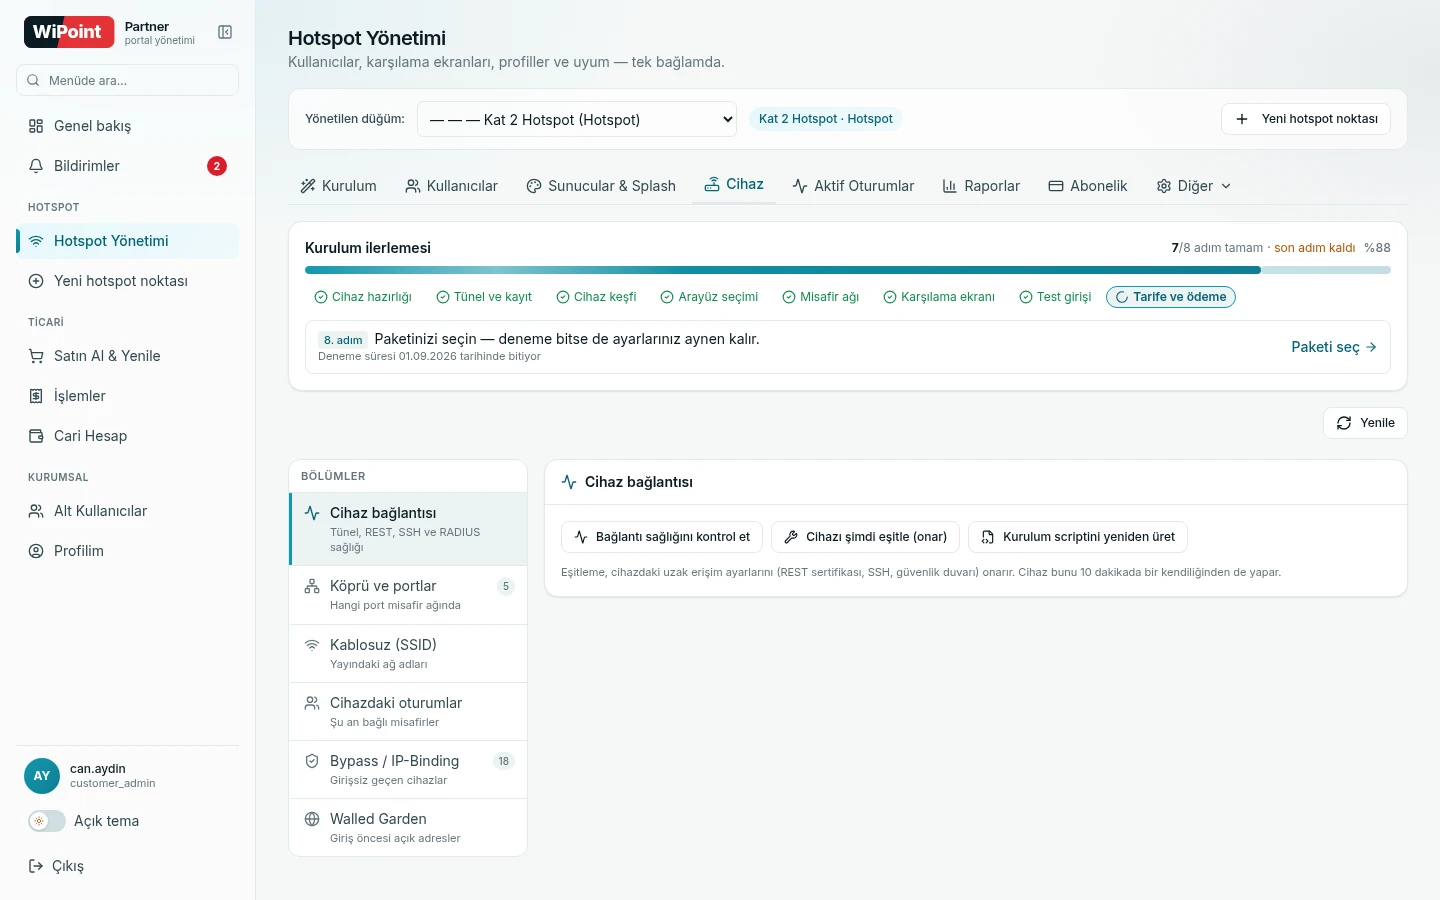The image size is (1440, 900).
Task: Switch to Kurulum tab
Action: [x=339, y=186]
